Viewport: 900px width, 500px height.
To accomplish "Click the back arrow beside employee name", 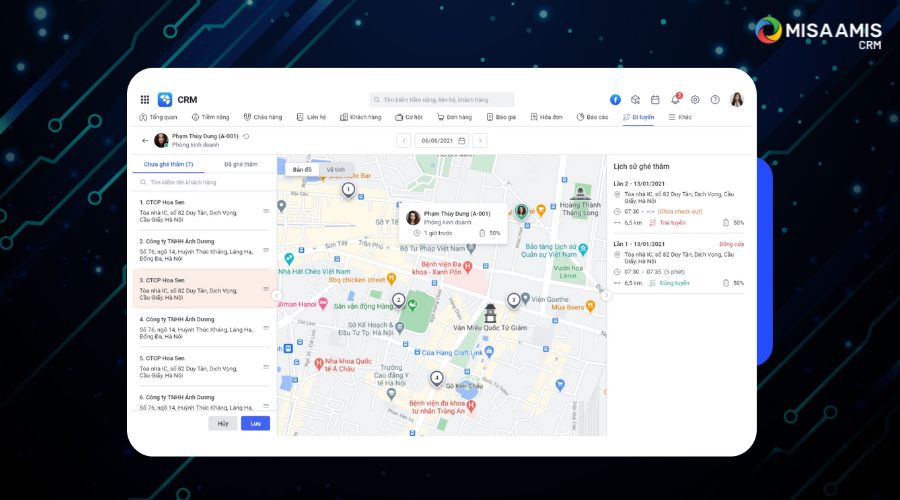I will point(145,141).
